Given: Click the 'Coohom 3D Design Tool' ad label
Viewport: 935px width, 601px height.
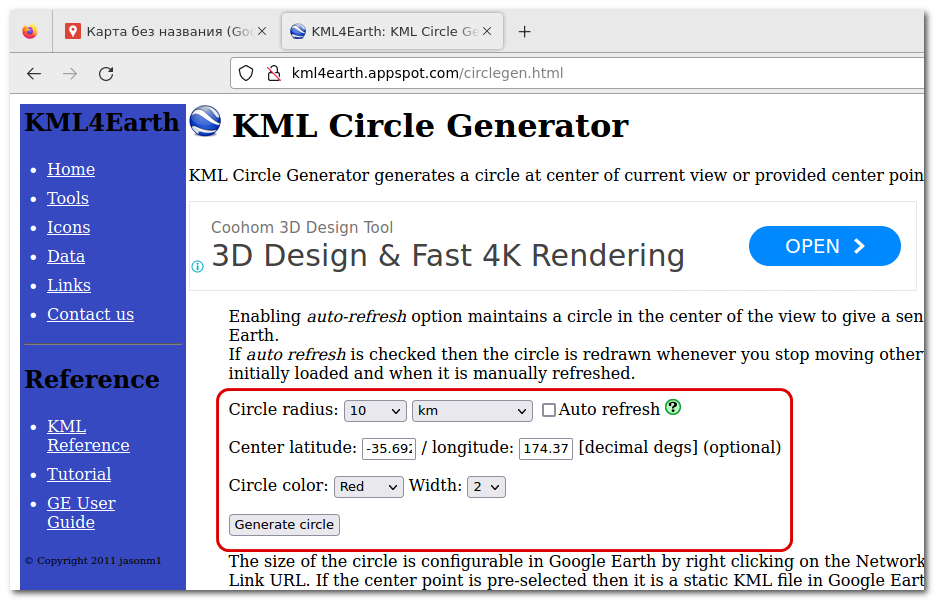Looking at the screenshot, I should click(x=302, y=228).
